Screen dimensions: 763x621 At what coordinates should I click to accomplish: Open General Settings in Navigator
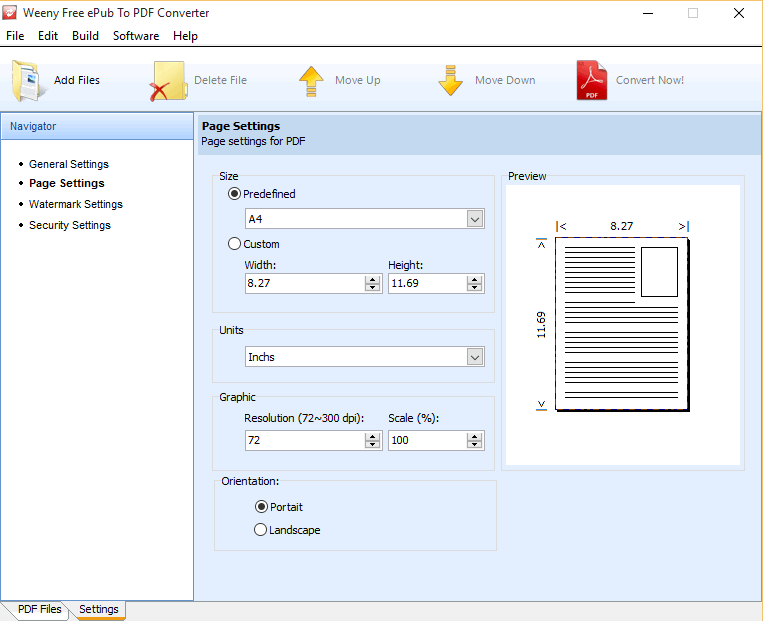69,164
